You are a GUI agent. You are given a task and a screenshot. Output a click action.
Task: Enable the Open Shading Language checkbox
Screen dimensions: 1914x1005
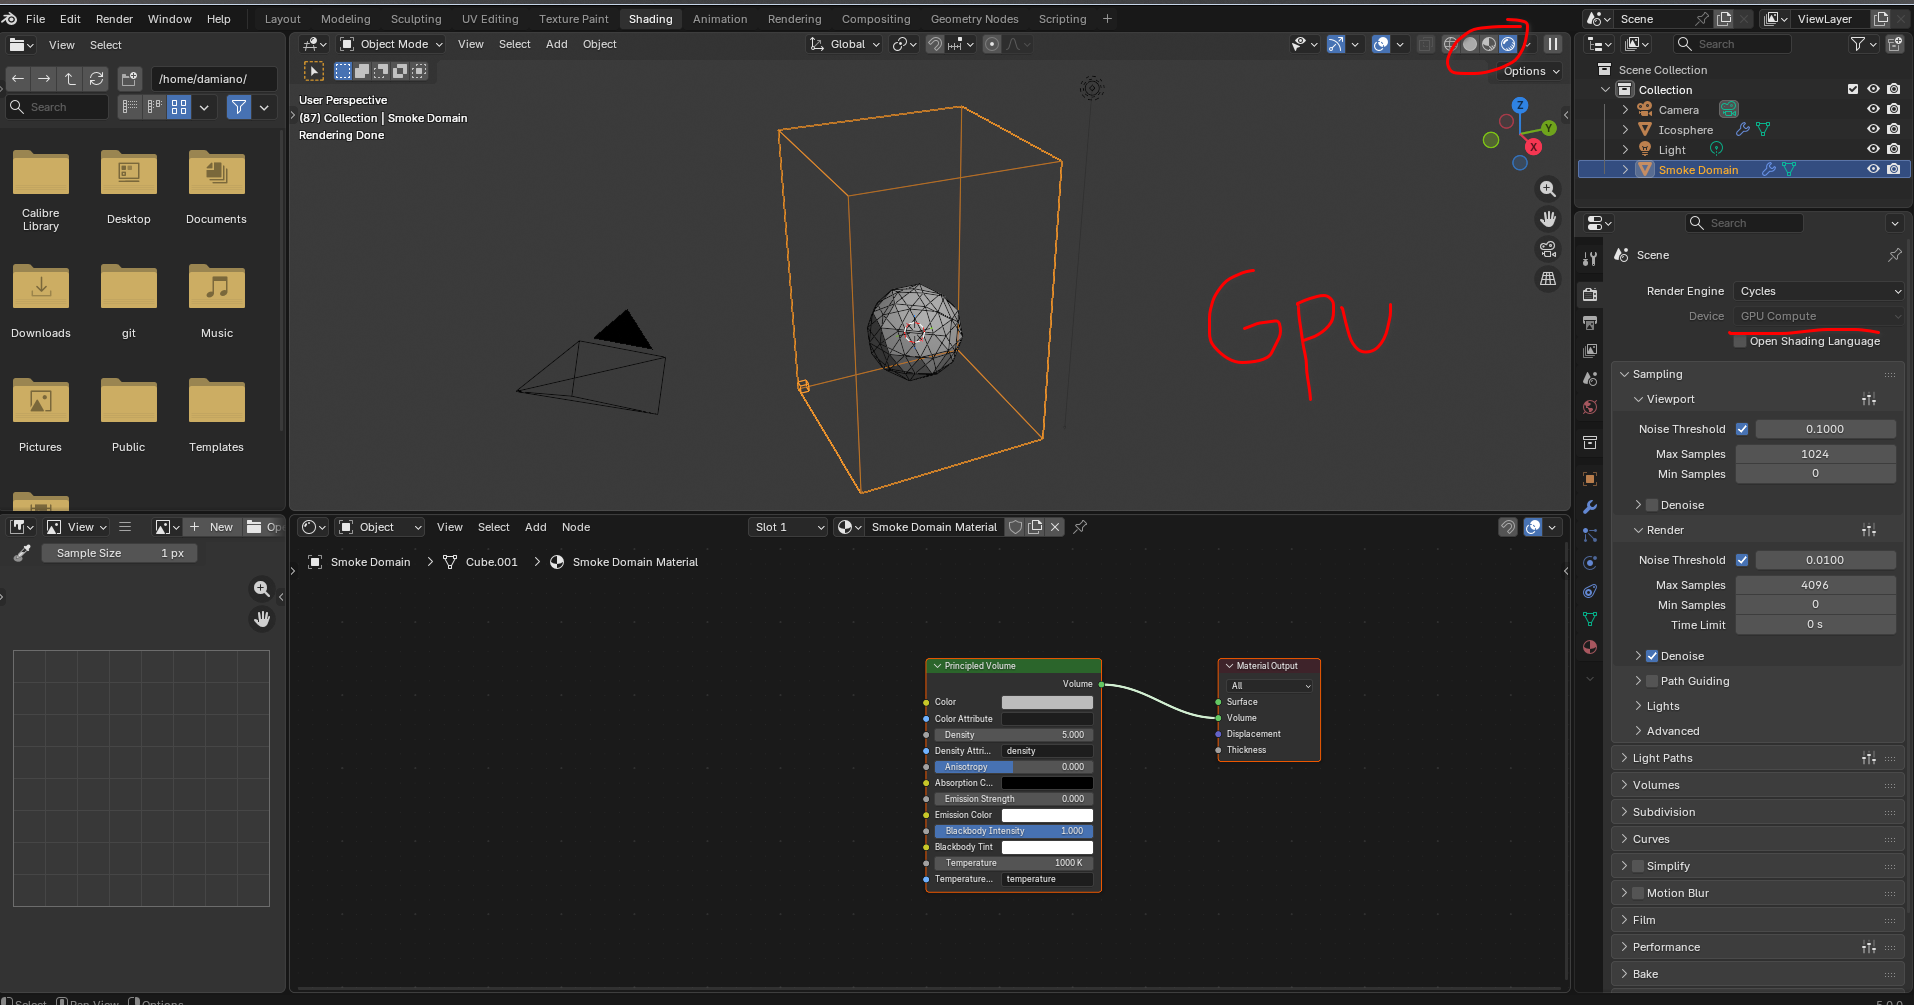pyautogui.click(x=1740, y=341)
